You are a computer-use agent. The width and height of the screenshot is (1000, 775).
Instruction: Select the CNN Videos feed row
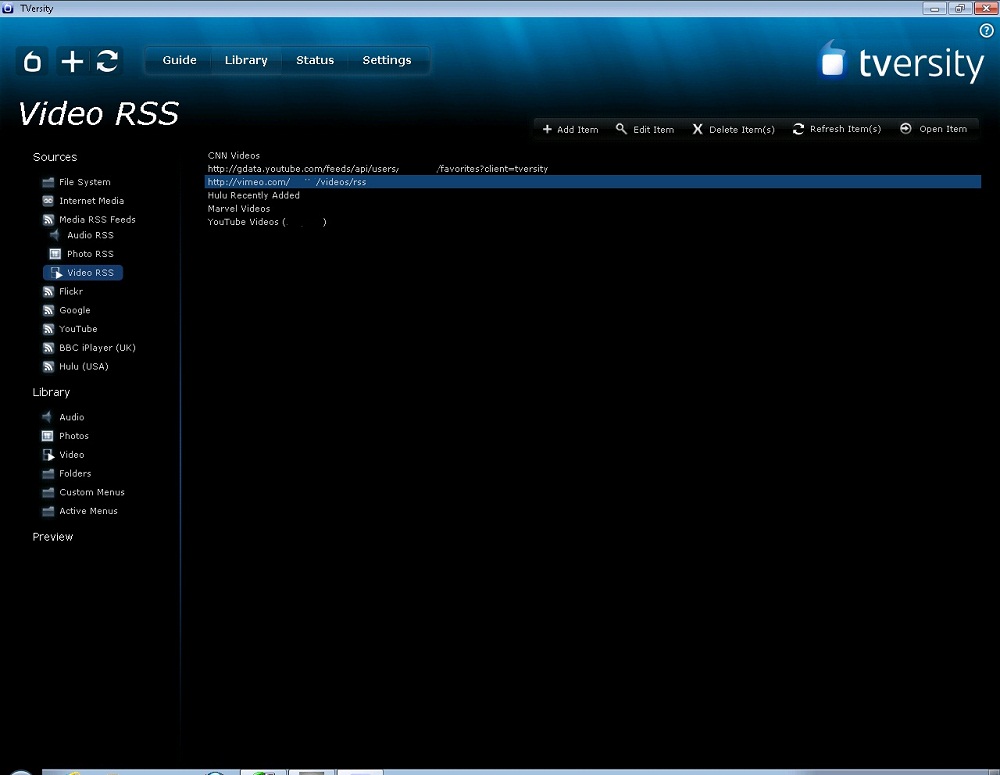pos(592,156)
